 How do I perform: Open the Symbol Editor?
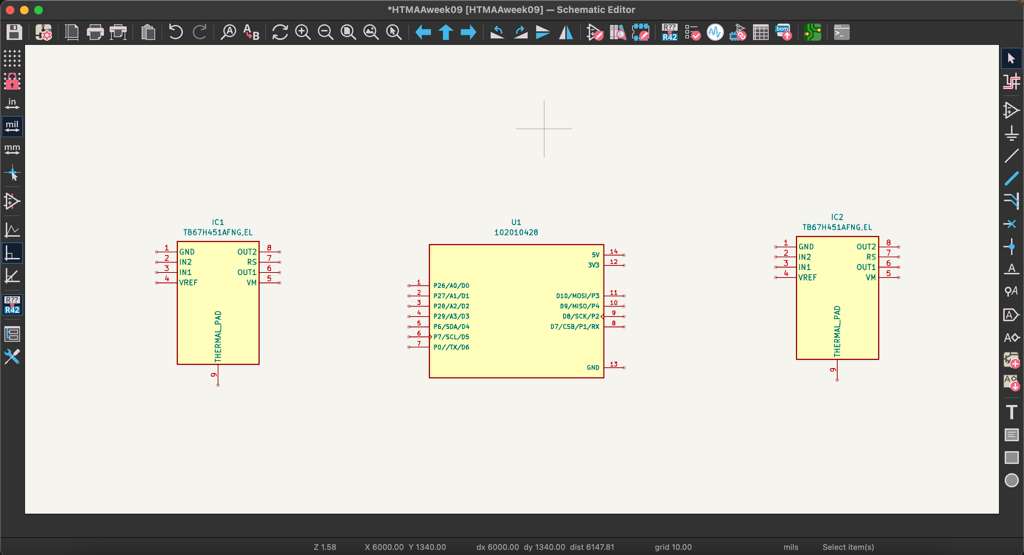[595, 32]
